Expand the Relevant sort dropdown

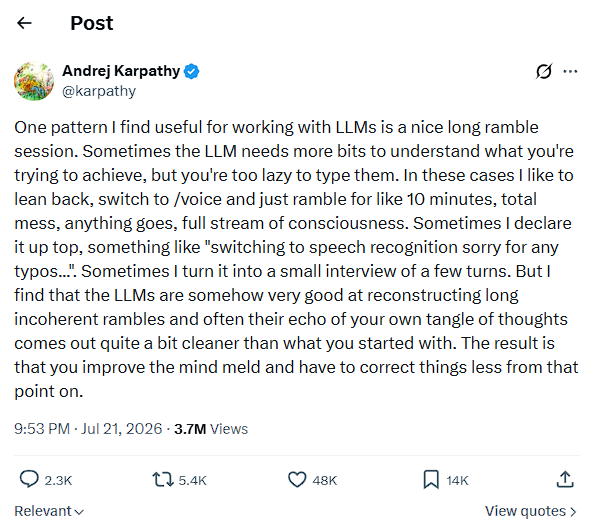click(x=49, y=512)
